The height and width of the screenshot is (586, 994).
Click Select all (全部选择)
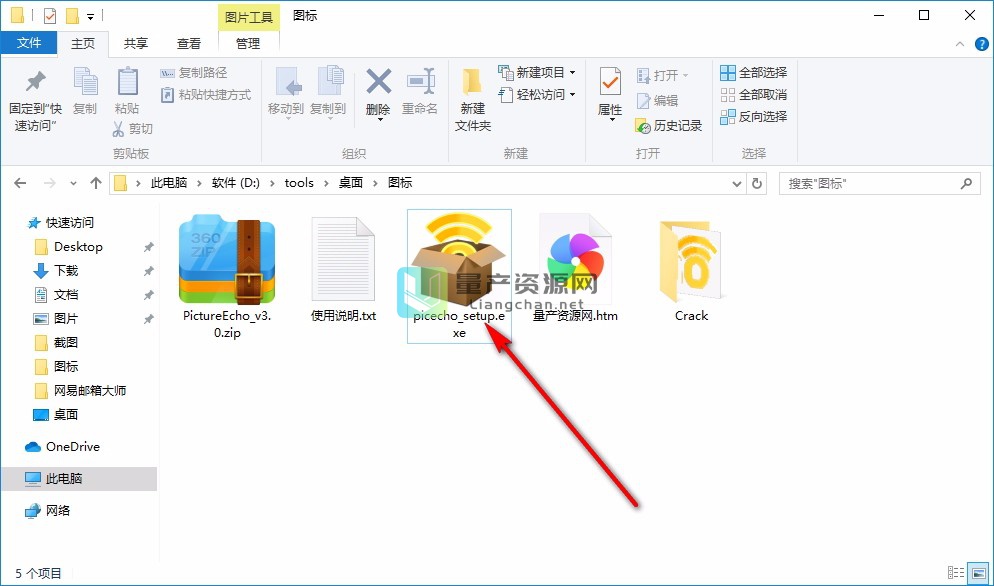[754, 73]
